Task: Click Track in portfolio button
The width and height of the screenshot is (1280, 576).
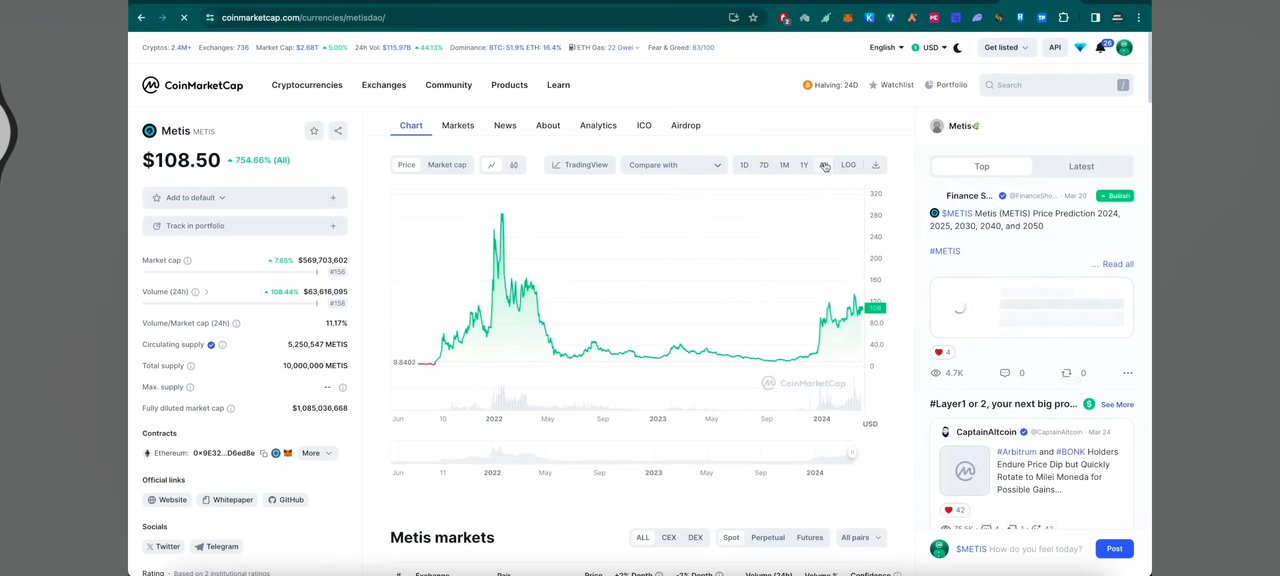Action: pyautogui.click(x=245, y=226)
